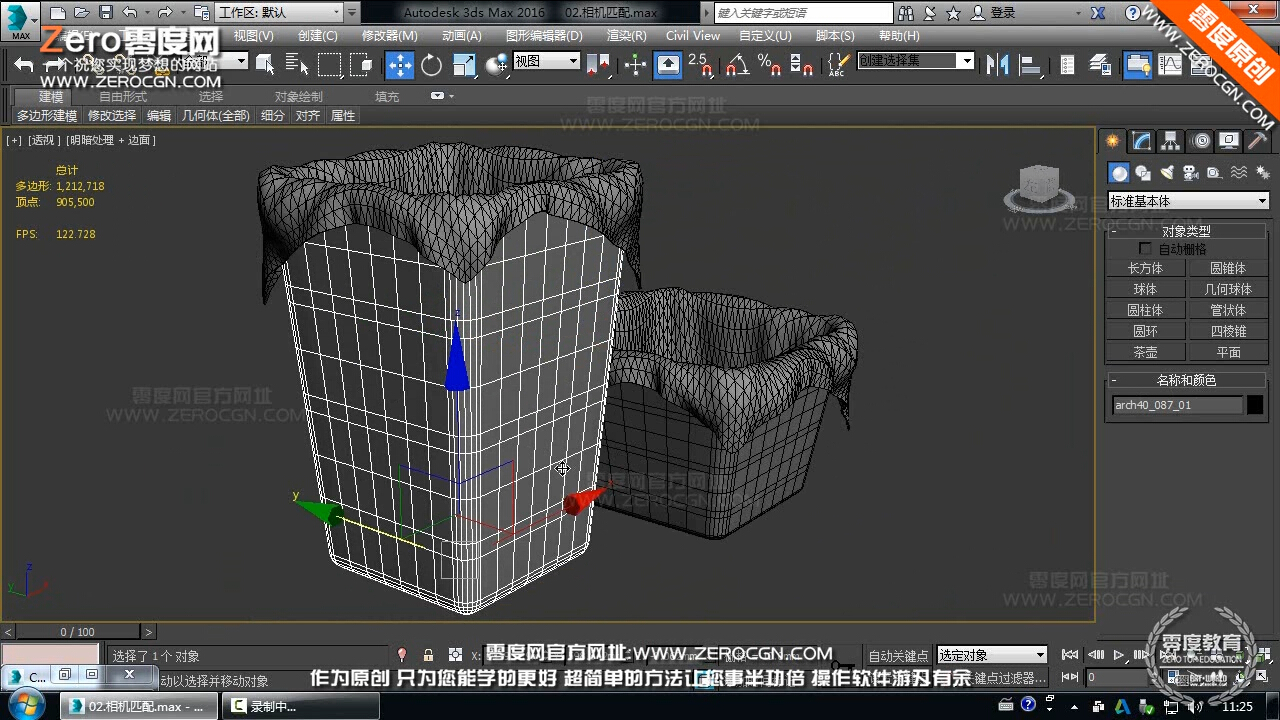
Task: Click the 茶壶 teapot button
Action: click(1146, 352)
